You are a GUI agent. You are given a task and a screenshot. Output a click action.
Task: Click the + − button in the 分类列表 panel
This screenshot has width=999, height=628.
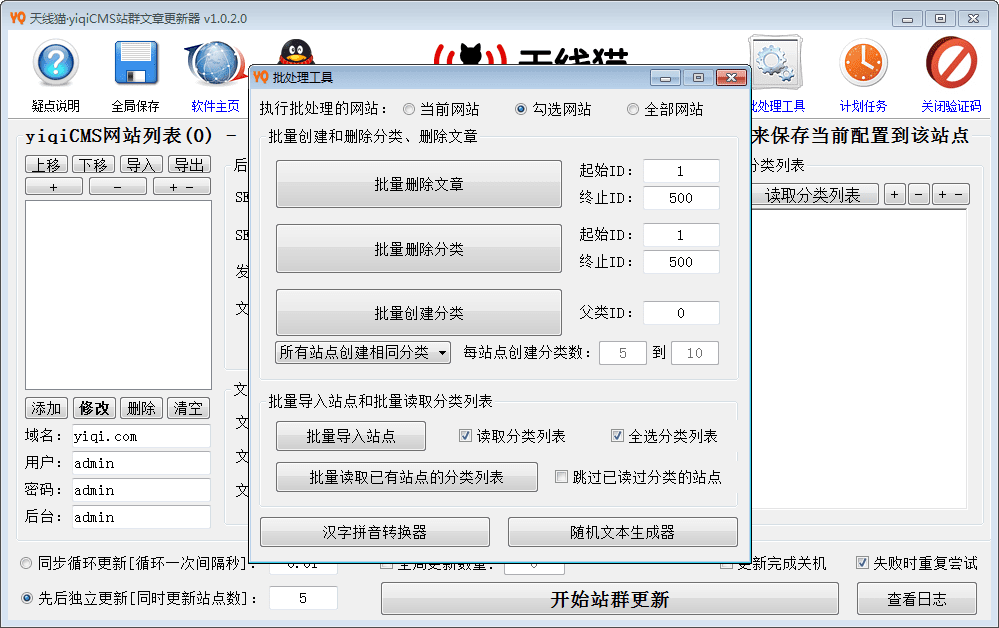[x=951, y=195]
